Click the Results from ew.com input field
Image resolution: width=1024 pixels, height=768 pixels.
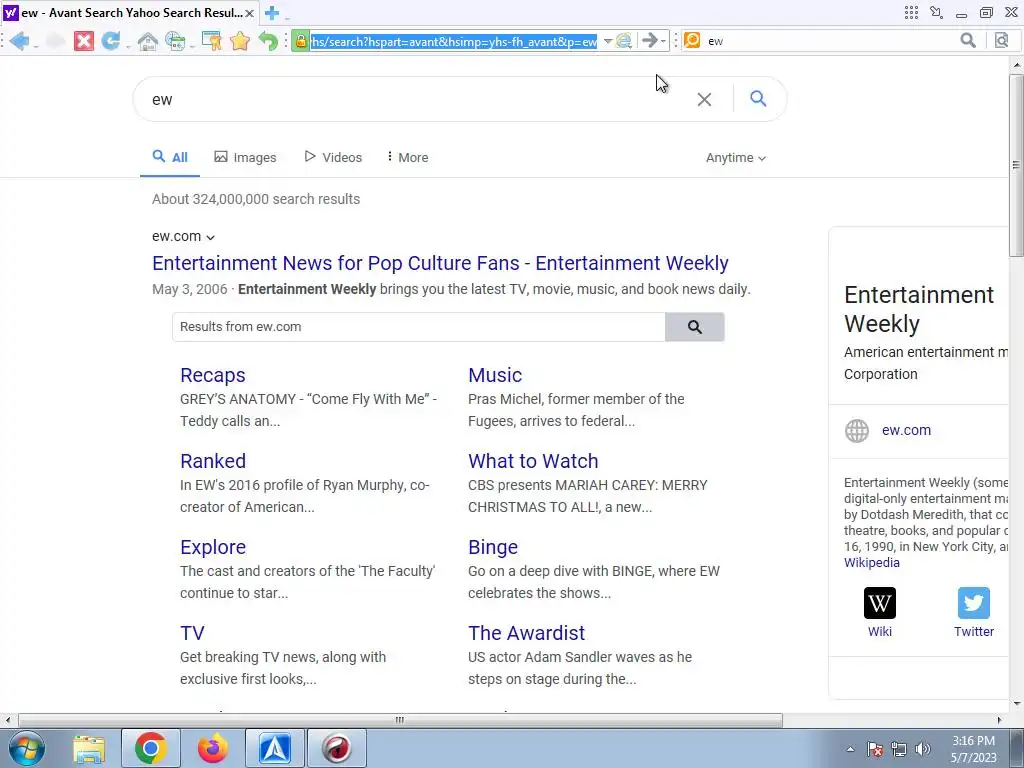419,327
